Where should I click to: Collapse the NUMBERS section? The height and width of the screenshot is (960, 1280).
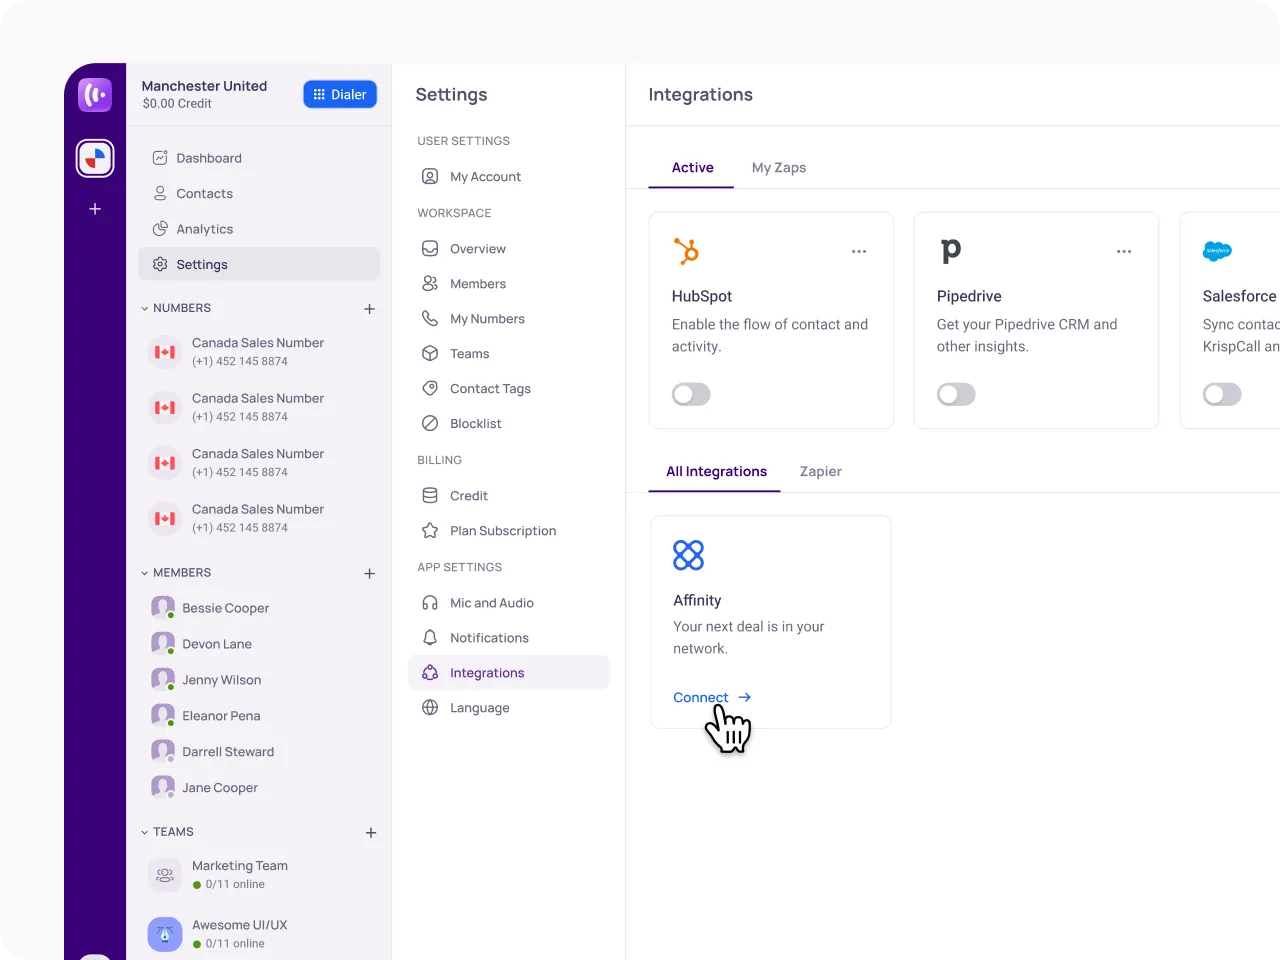145,309
